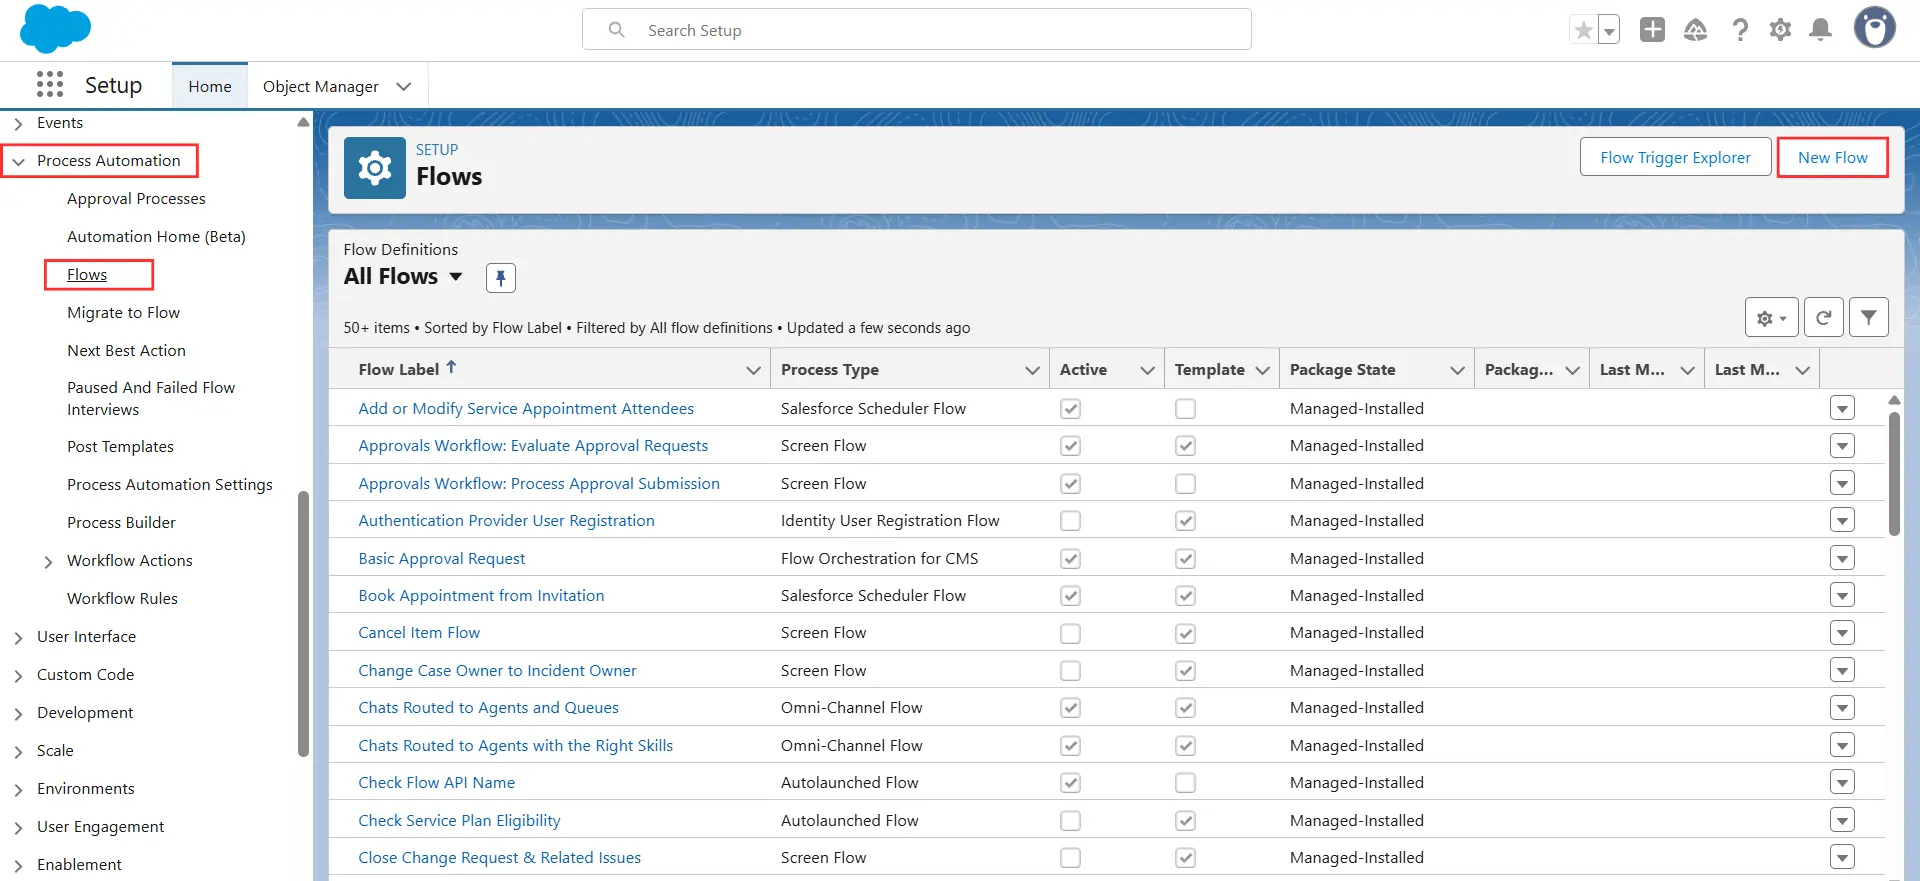Image resolution: width=1920 pixels, height=881 pixels.
Task: Focus the Search Setup input field
Action: click(916, 30)
